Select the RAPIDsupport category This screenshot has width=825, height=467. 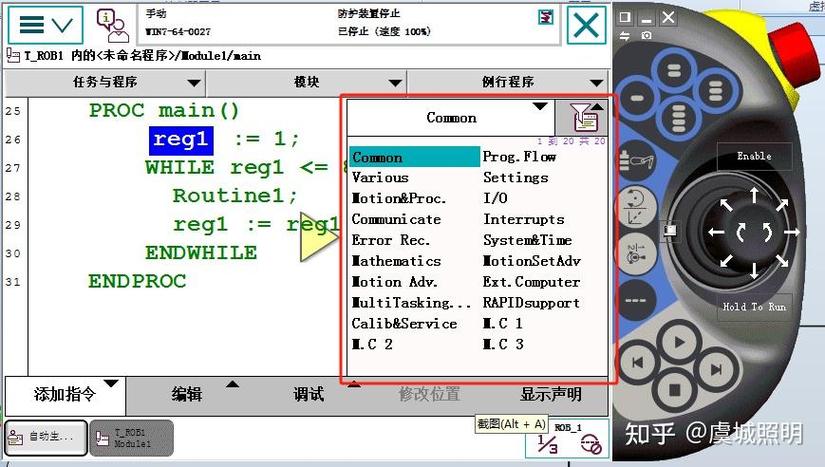click(x=531, y=303)
